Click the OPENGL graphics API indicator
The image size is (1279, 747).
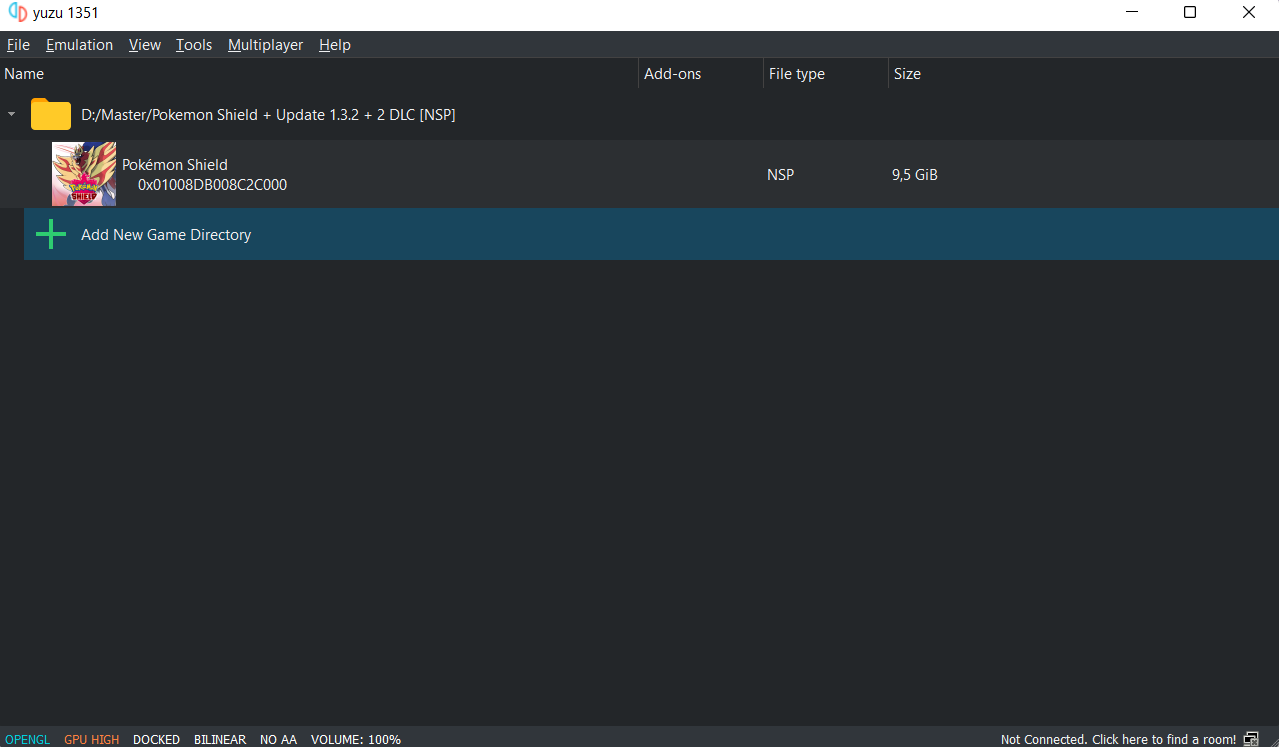tap(27, 739)
